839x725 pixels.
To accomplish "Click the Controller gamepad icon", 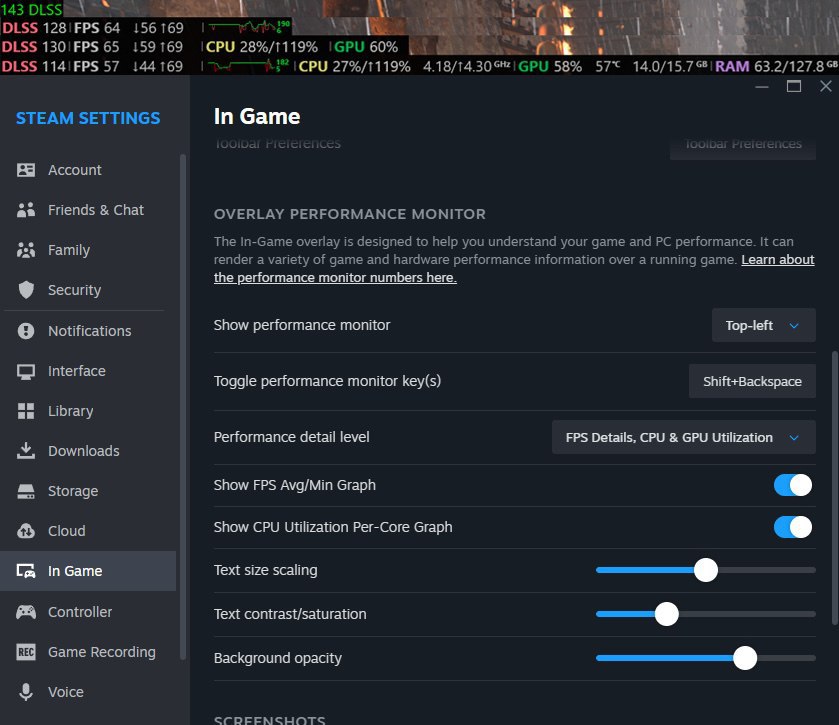I will (x=27, y=612).
